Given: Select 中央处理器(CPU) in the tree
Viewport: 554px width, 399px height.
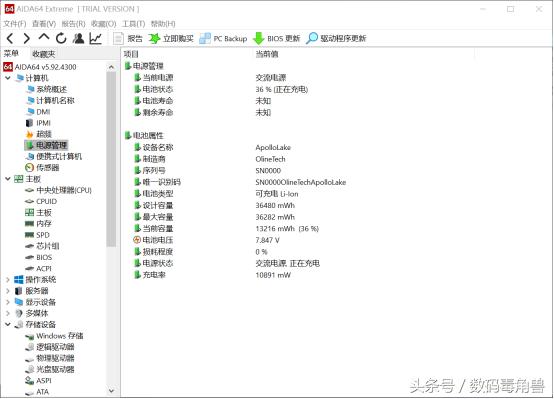Looking at the screenshot, I should pos(59,190).
